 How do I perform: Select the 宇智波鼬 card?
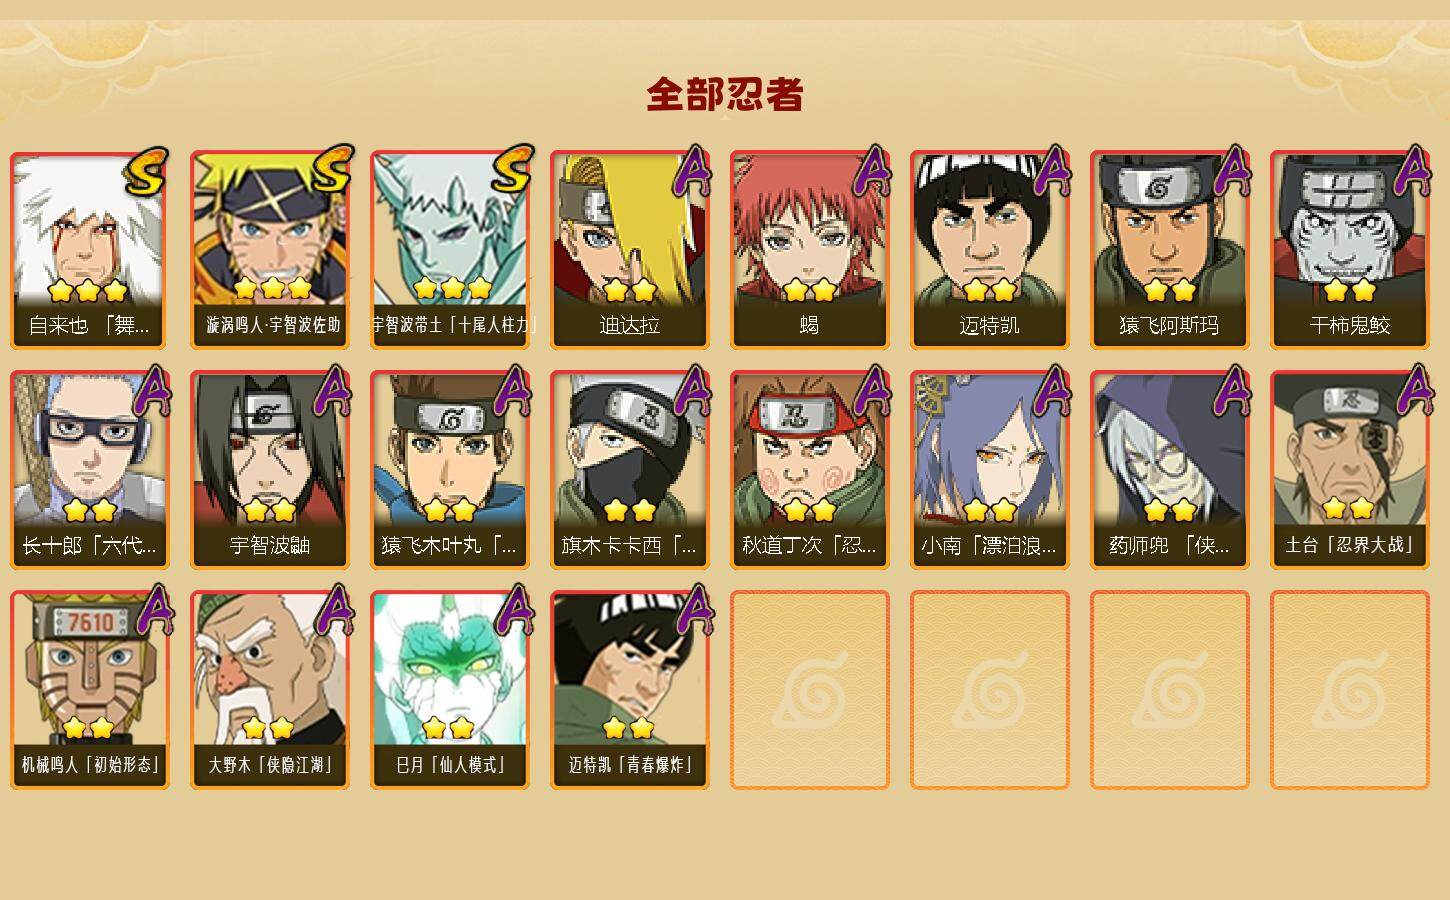coord(270,470)
